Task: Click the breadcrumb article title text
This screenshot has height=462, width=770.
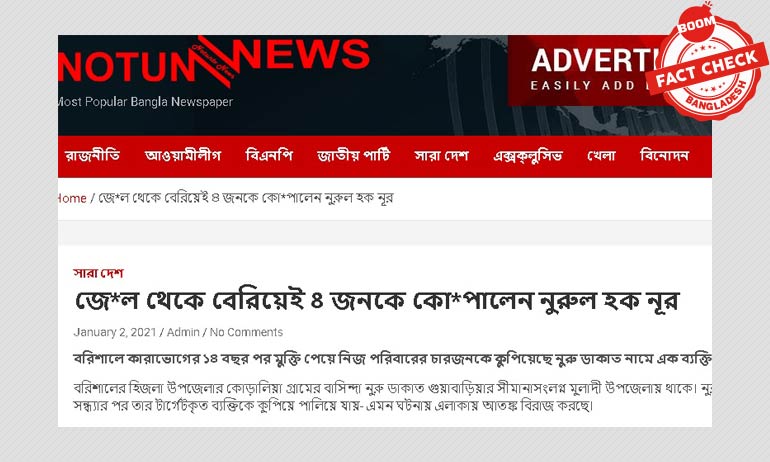Action: coord(246,198)
